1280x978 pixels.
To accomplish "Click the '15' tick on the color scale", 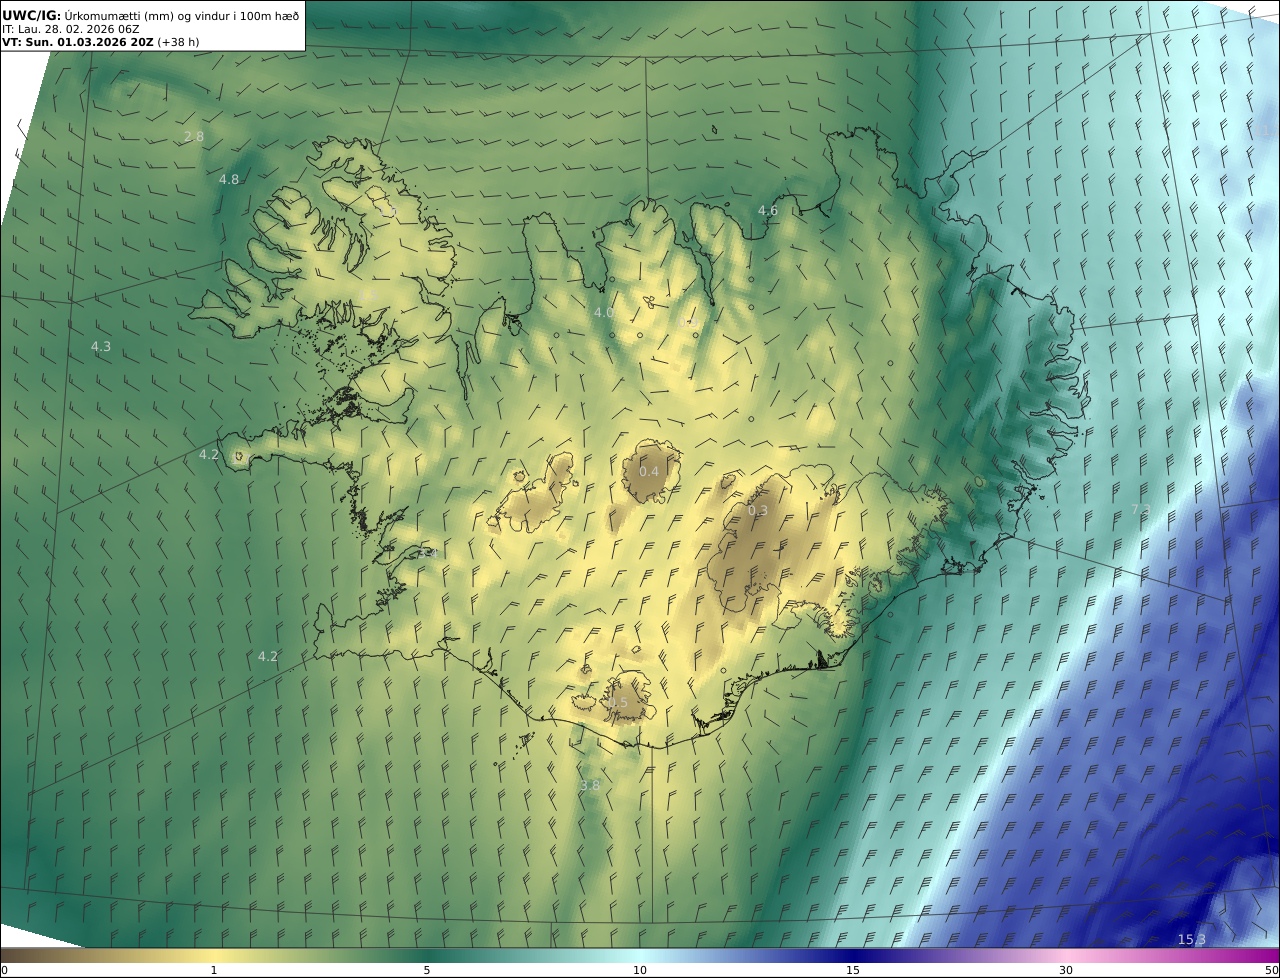I will tap(853, 970).
